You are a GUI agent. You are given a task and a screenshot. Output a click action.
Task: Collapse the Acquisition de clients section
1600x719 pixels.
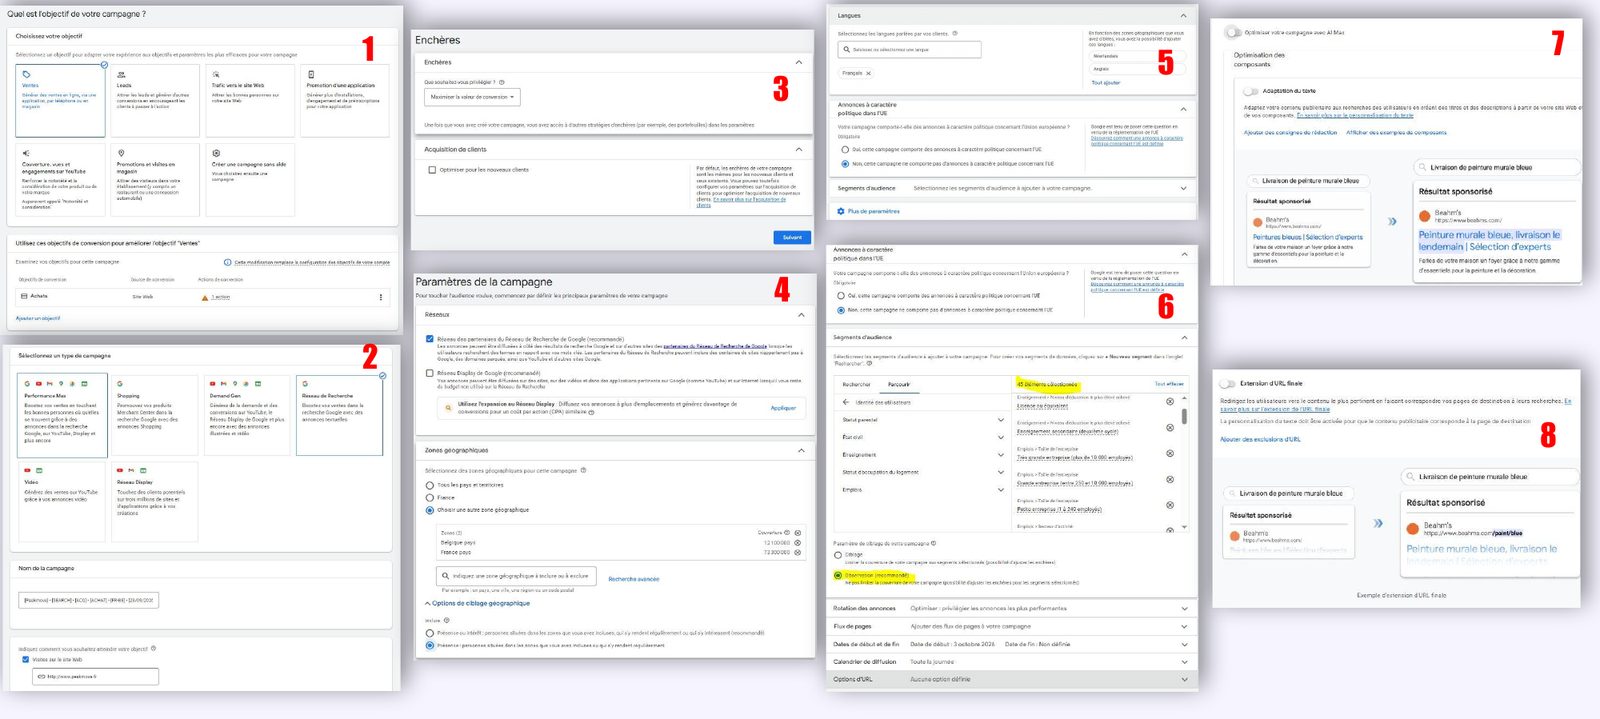(798, 149)
